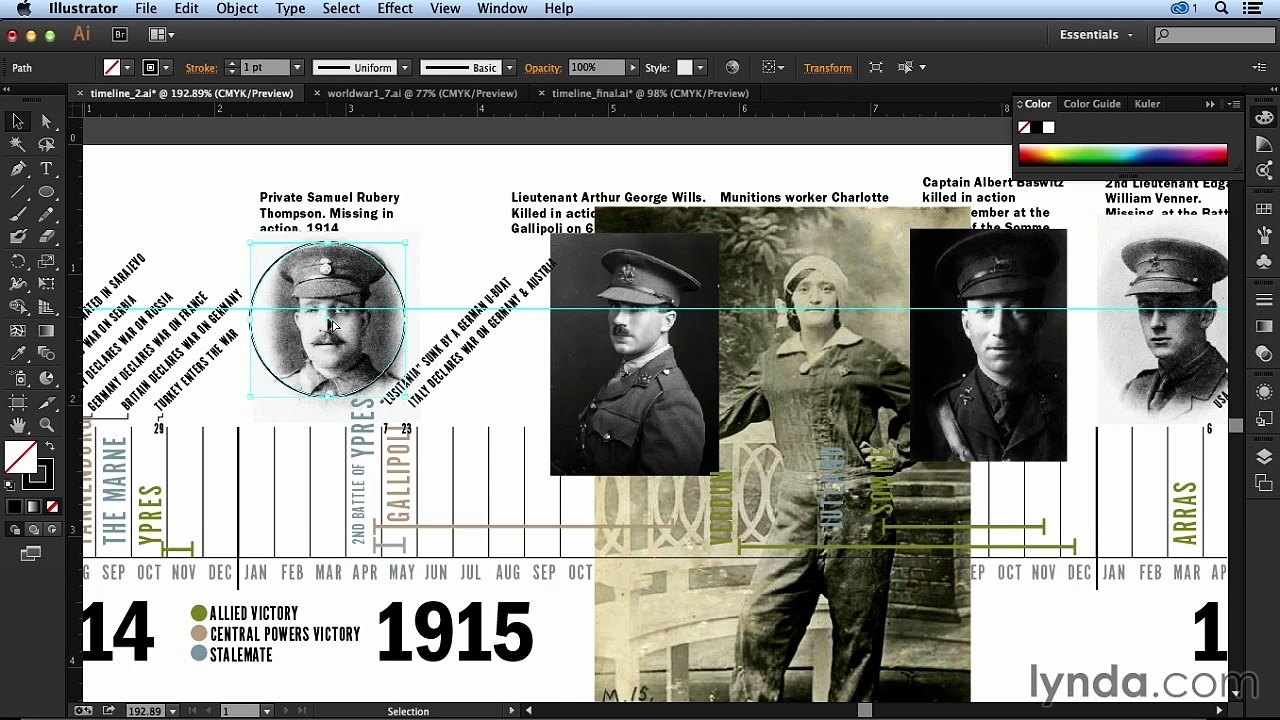The width and height of the screenshot is (1280, 720).
Task: Choose the Width tool
Action: point(18,285)
